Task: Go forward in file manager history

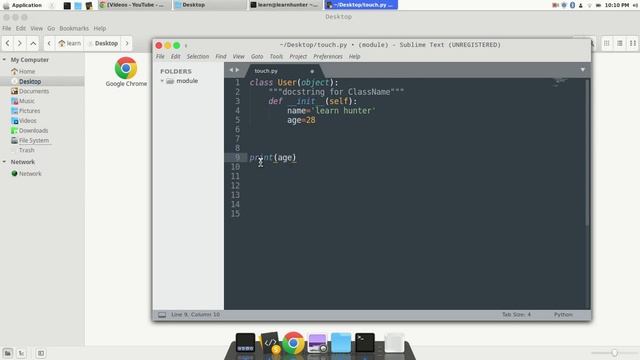Action: pyautogui.click(x=20, y=43)
